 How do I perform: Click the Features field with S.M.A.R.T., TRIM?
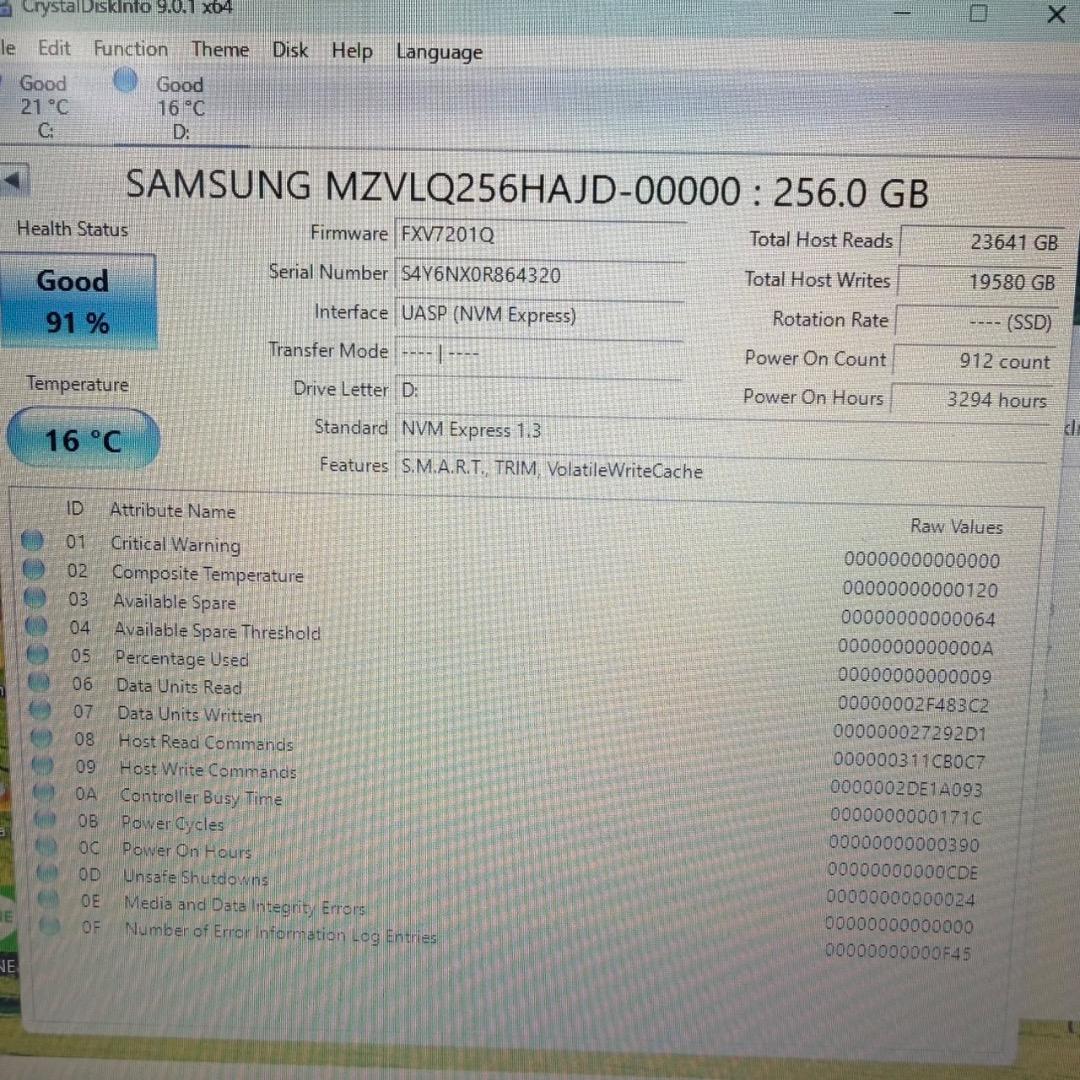pos(720,470)
